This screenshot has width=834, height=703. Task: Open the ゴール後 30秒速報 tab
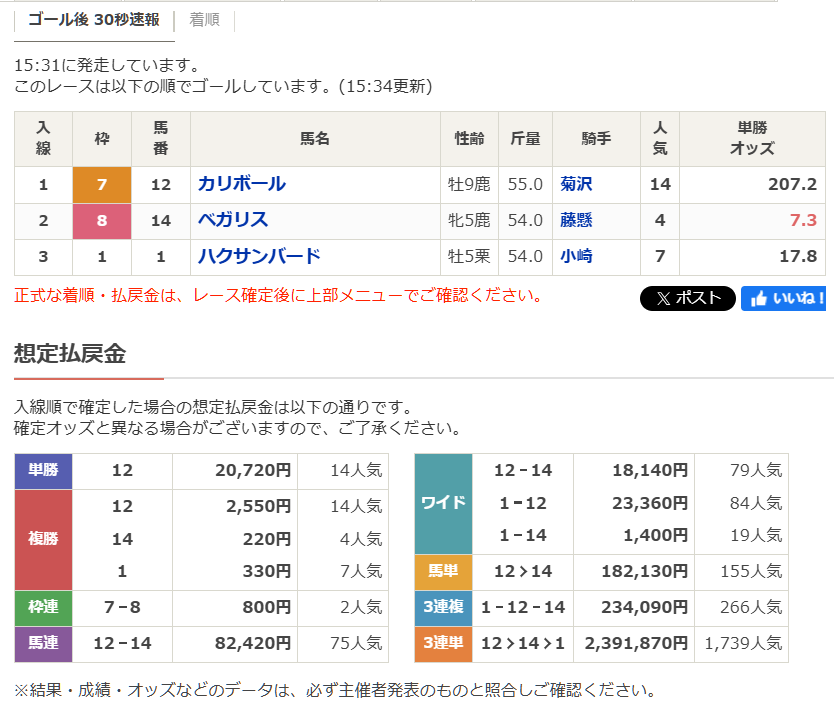coord(94,20)
